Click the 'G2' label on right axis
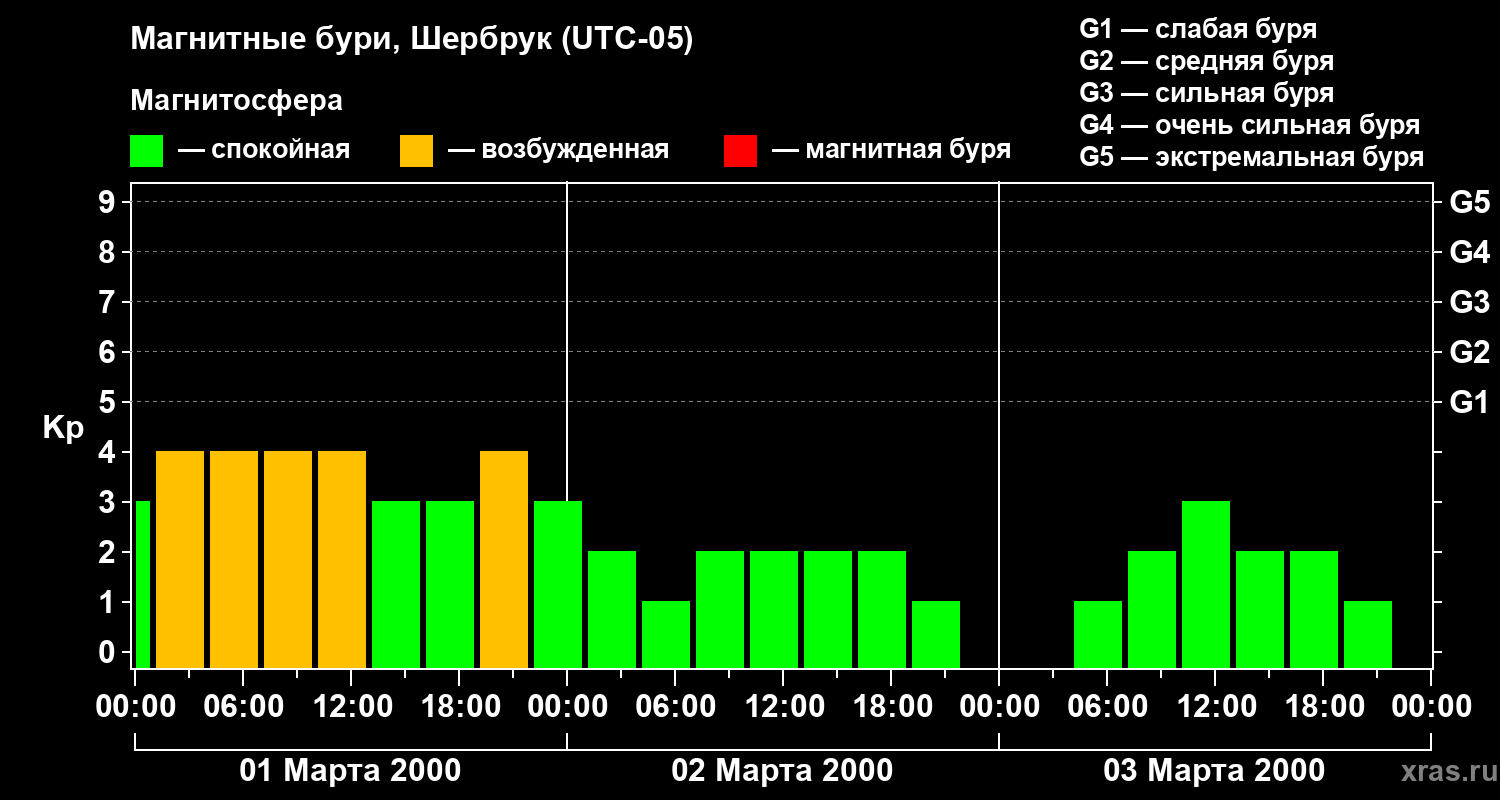This screenshot has width=1500, height=800. coord(1469,352)
